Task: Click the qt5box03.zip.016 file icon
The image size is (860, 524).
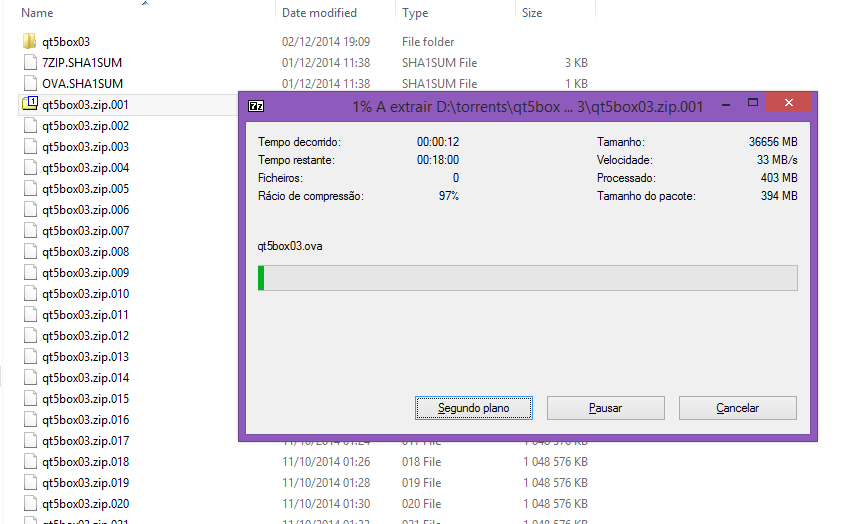Action: (30, 420)
